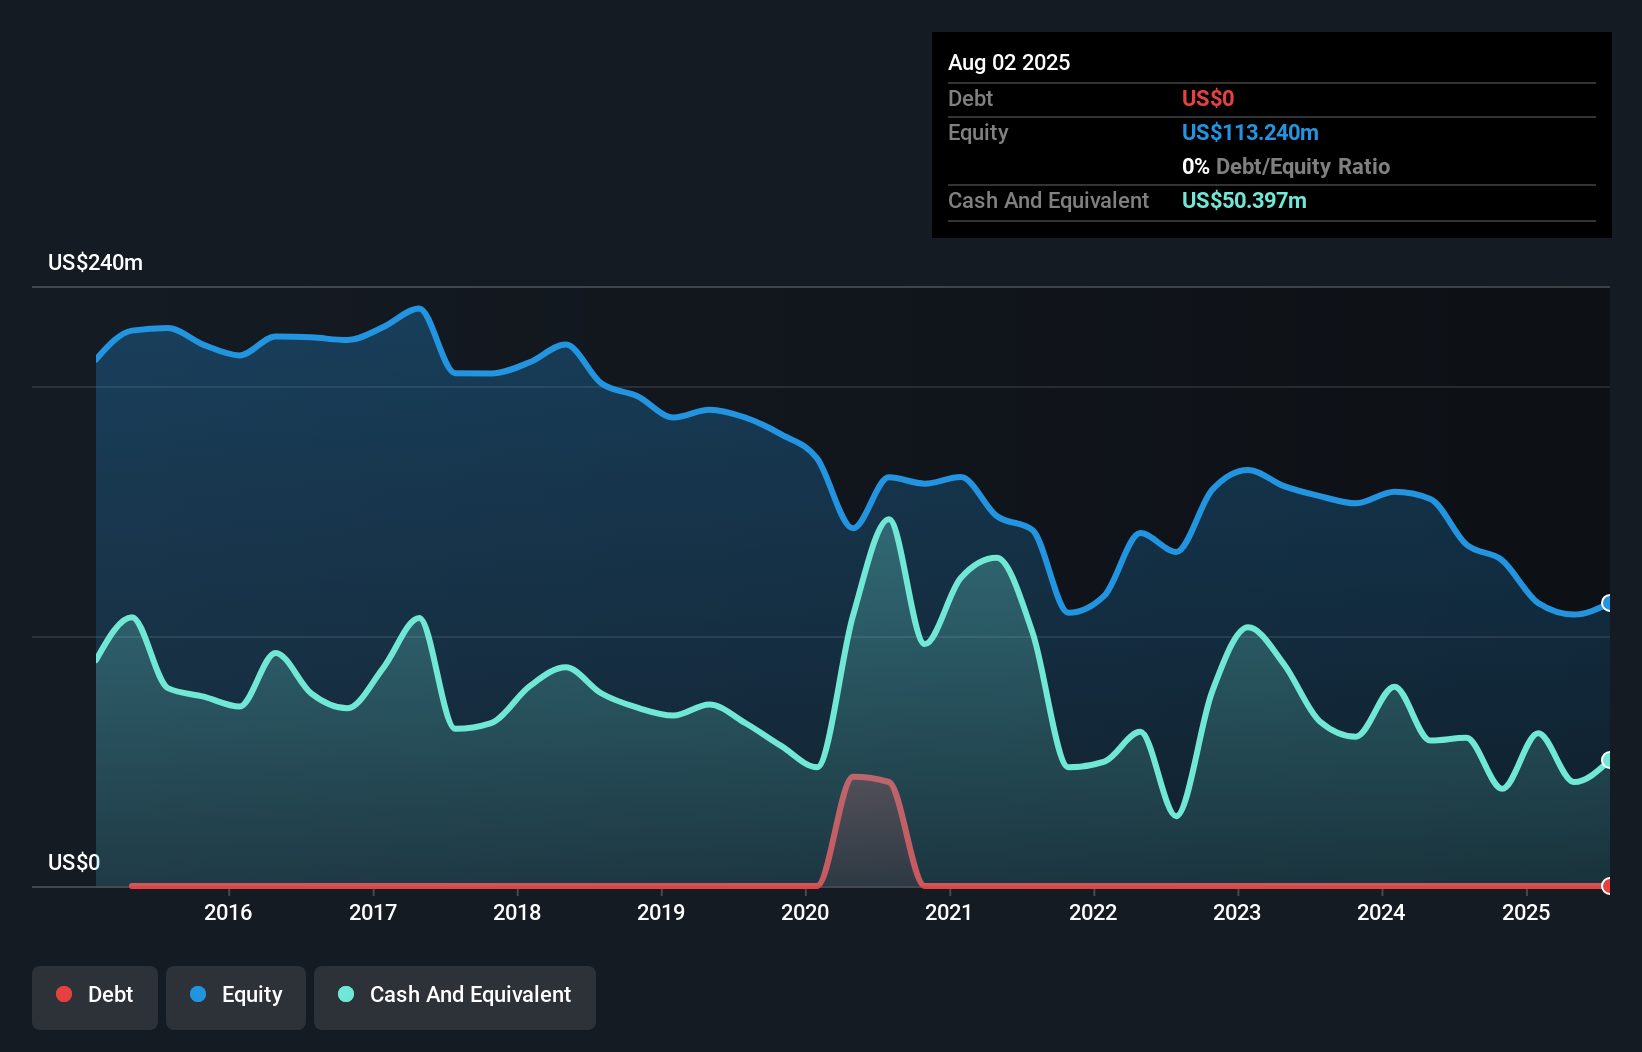The image size is (1642, 1052).
Task: Toggle the Equity series visibility
Action: [235, 996]
